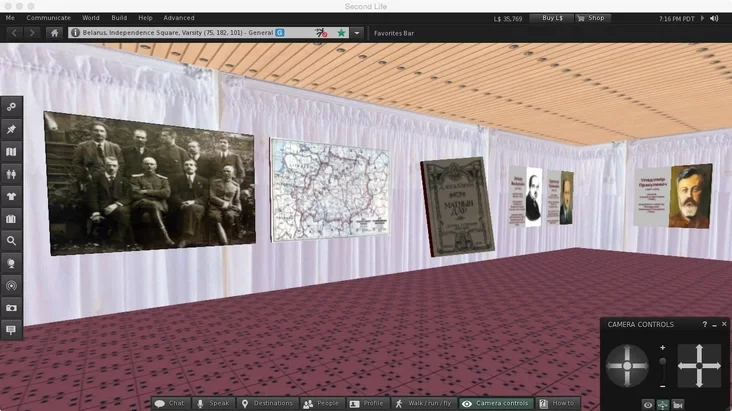Click the Shop button
Screen dimensions: 732x411
pos(592,18)
